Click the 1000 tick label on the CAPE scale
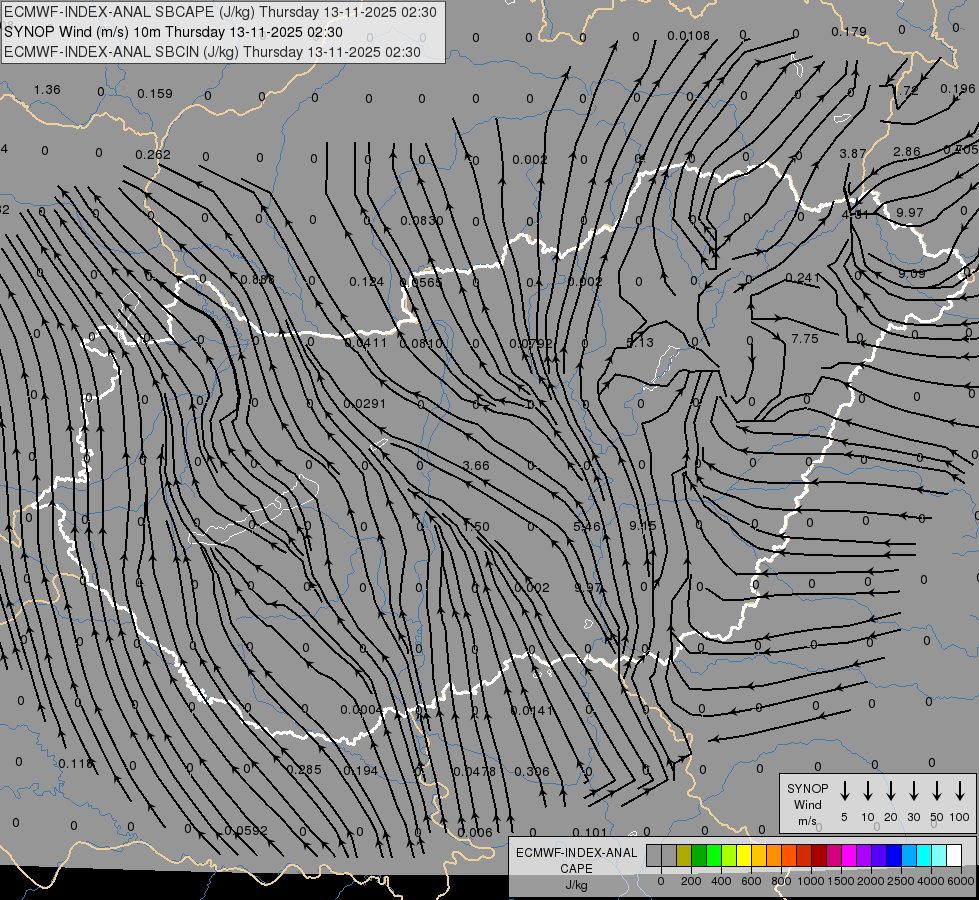The image size is (979, 900). tap(810, 881)
